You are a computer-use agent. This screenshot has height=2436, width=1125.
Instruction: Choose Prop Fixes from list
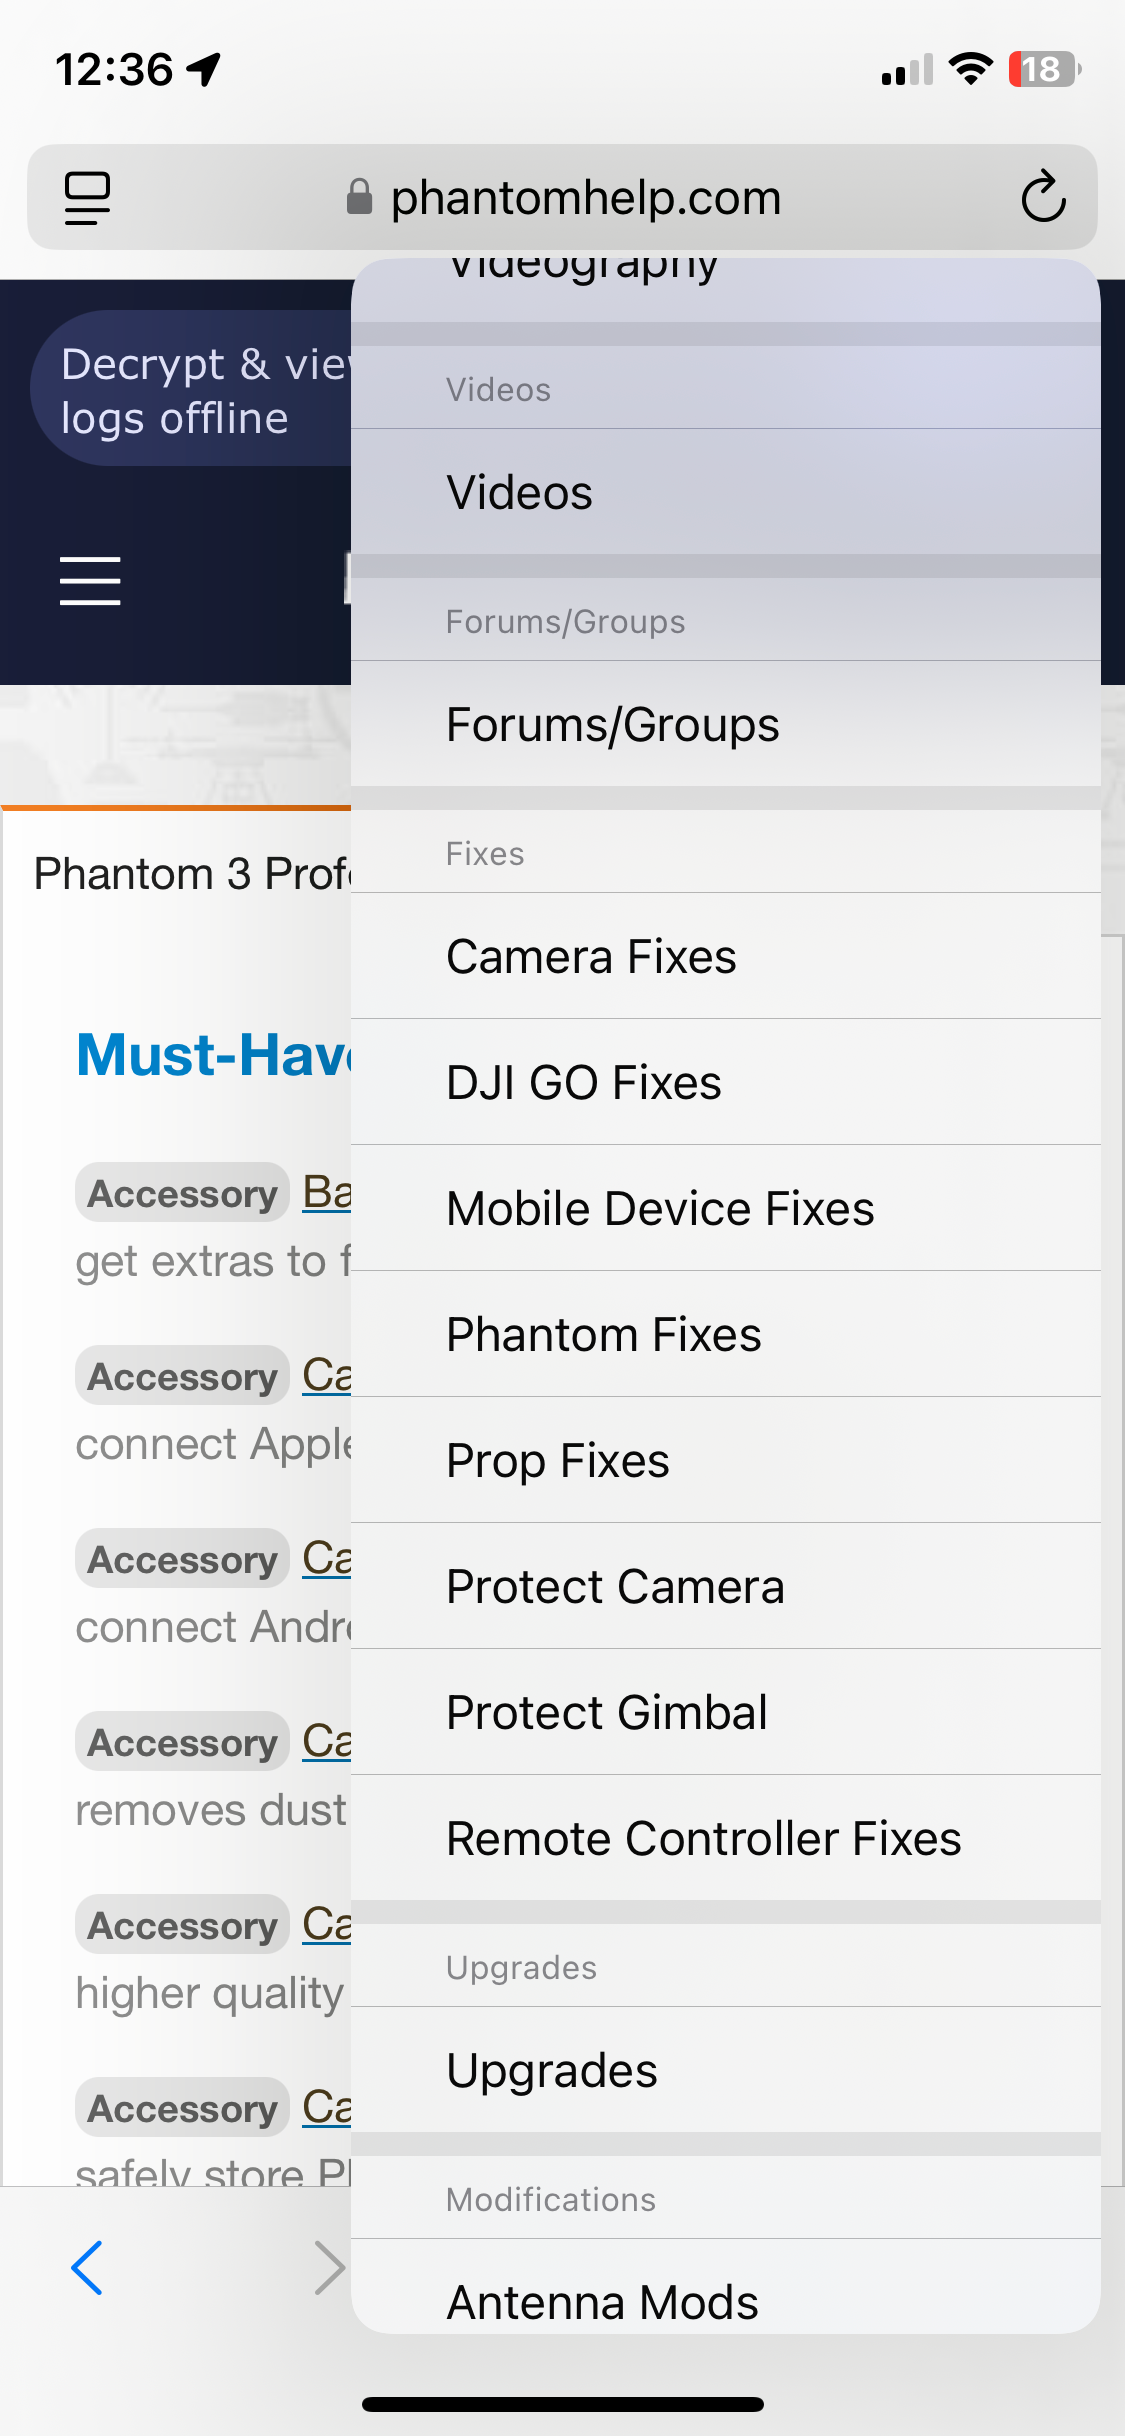click(x=726, y=1460)
